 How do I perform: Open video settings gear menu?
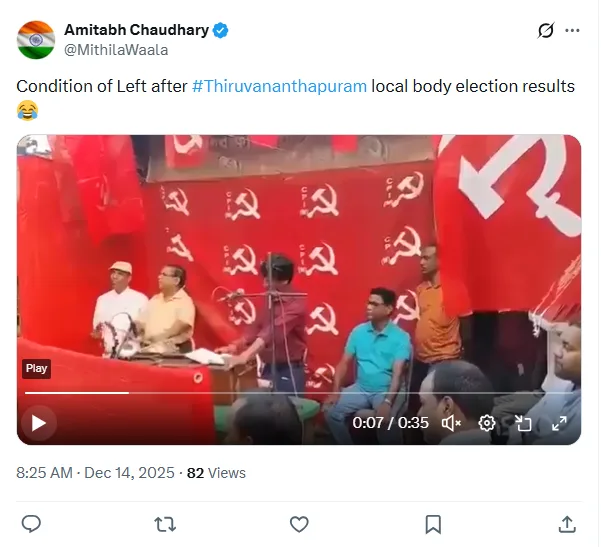coord(487,423)
